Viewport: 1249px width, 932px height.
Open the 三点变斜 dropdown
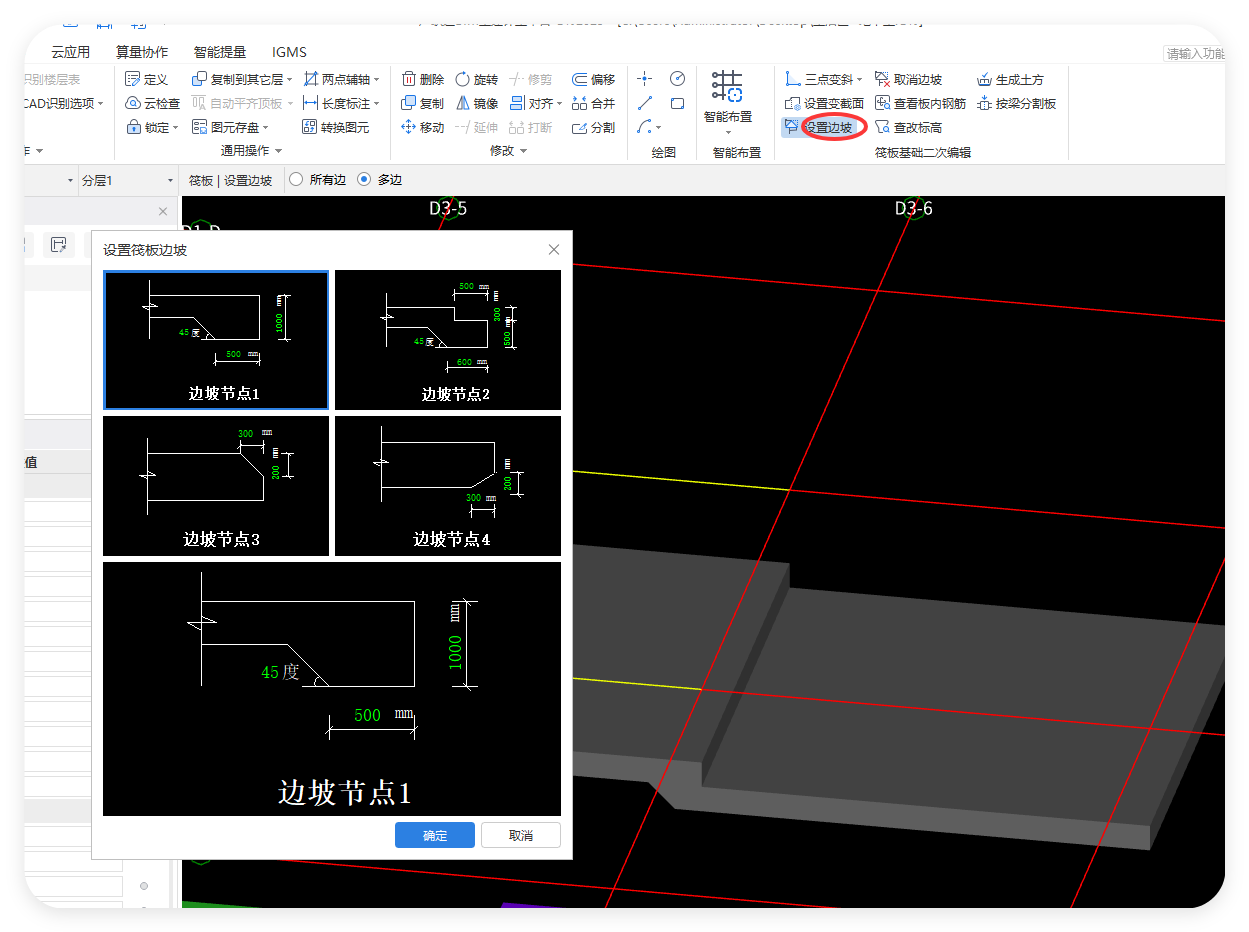(x=860, y=80)
